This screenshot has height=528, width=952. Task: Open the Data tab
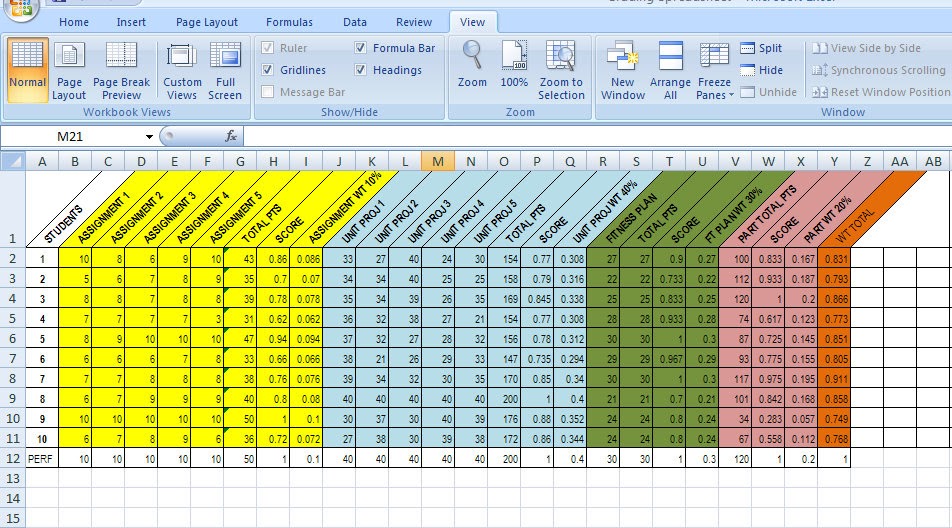(x=355, y=22)
